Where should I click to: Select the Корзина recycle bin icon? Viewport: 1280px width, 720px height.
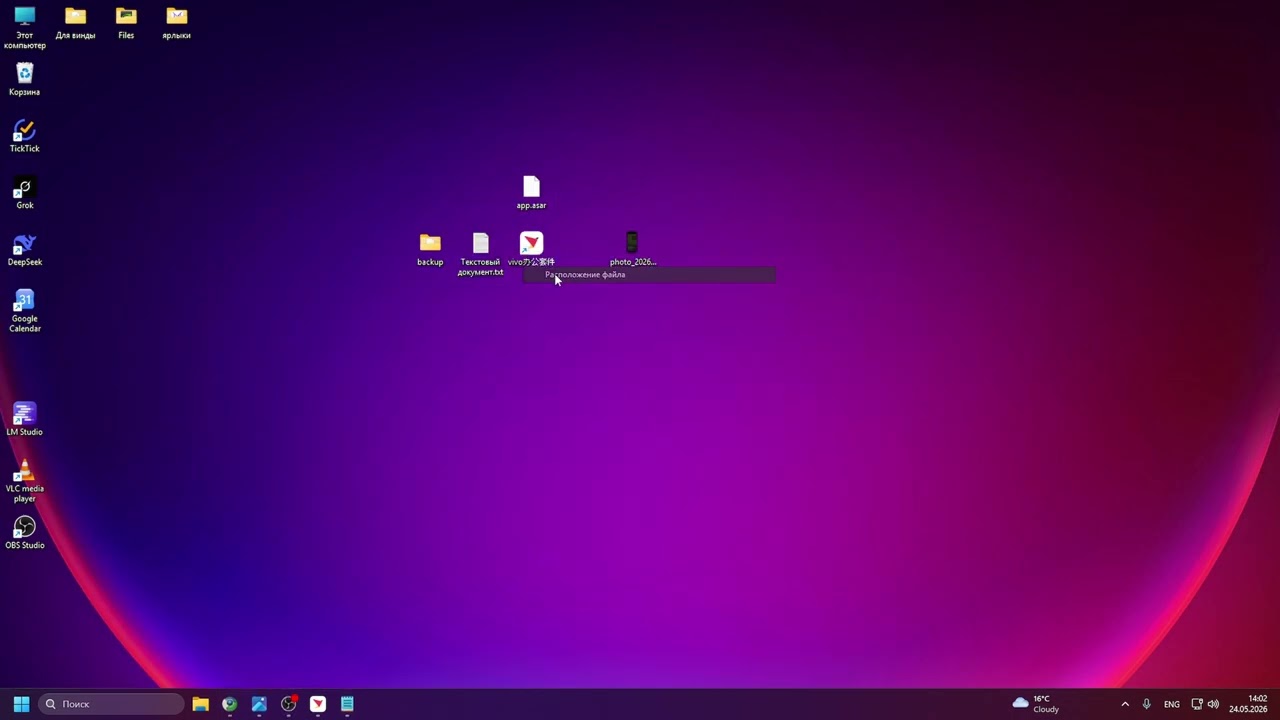[25, 80]
